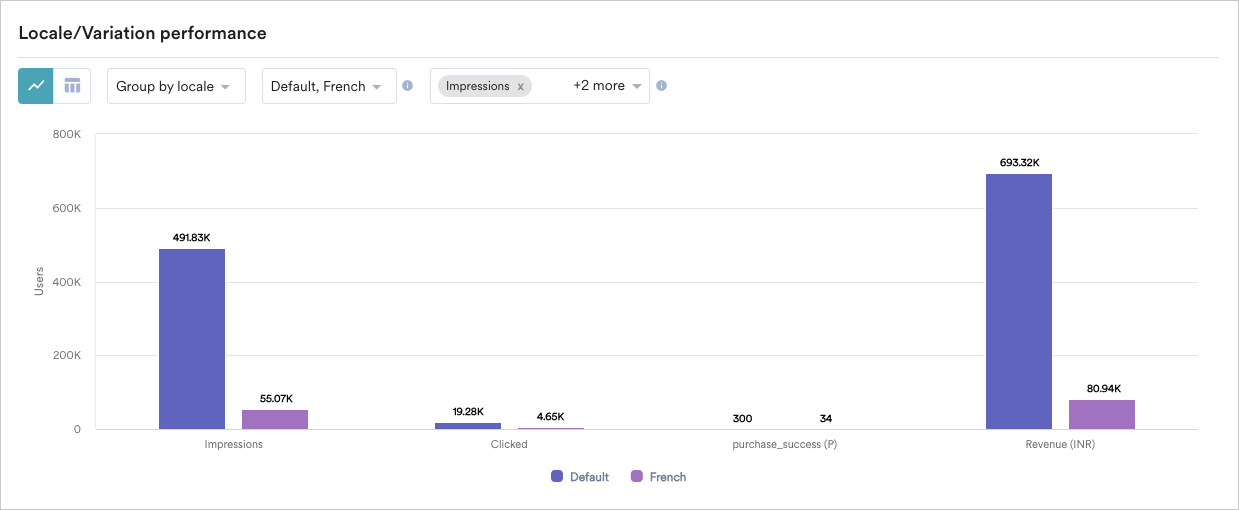Switch to the table view icon
Viewport: 1239px width, 510px height.
[72, 86]
